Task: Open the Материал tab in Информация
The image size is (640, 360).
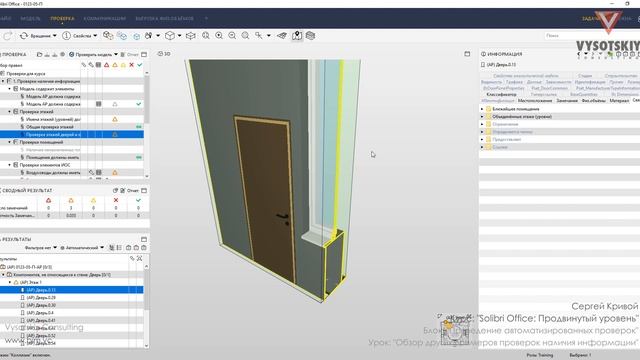Action: 619,101
